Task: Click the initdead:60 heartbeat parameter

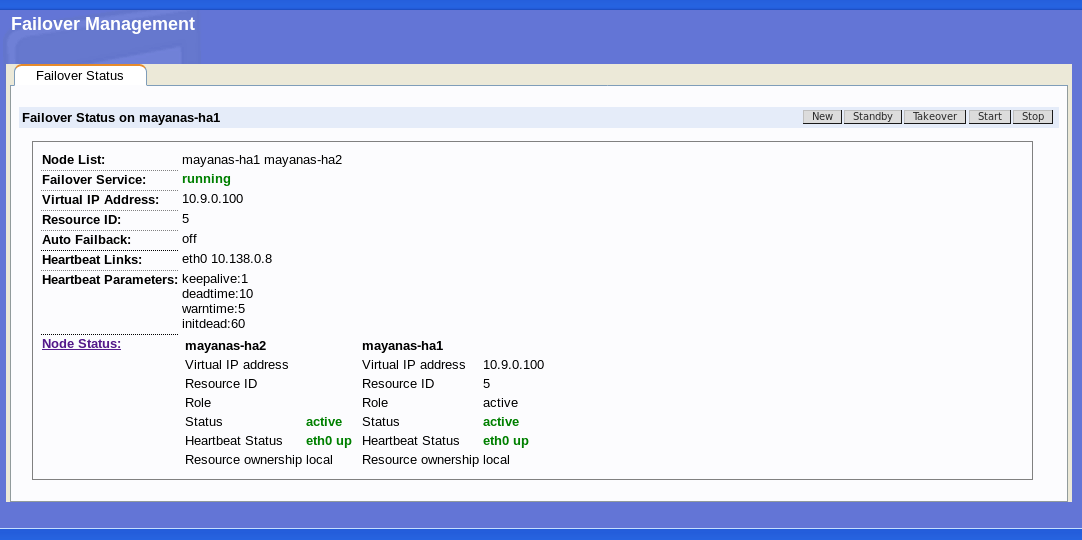Action: [x=213, y=324]
